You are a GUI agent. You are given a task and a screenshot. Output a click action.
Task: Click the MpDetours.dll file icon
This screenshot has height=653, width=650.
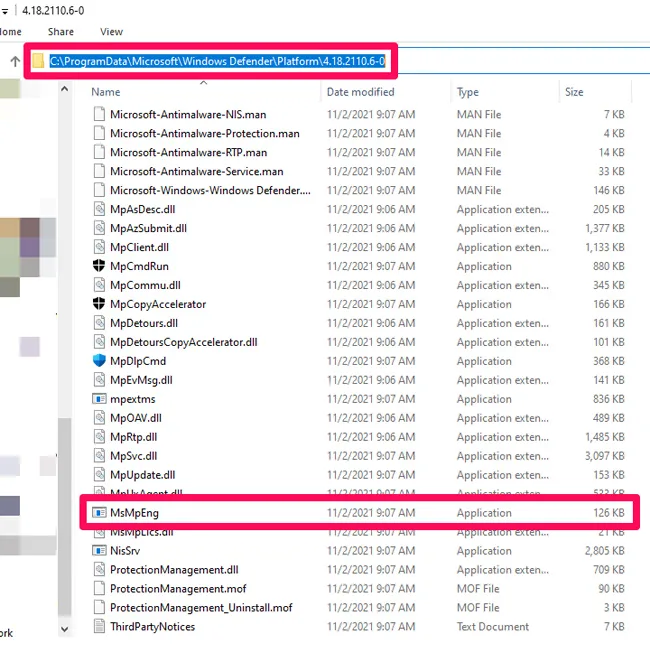pos(99,323)
